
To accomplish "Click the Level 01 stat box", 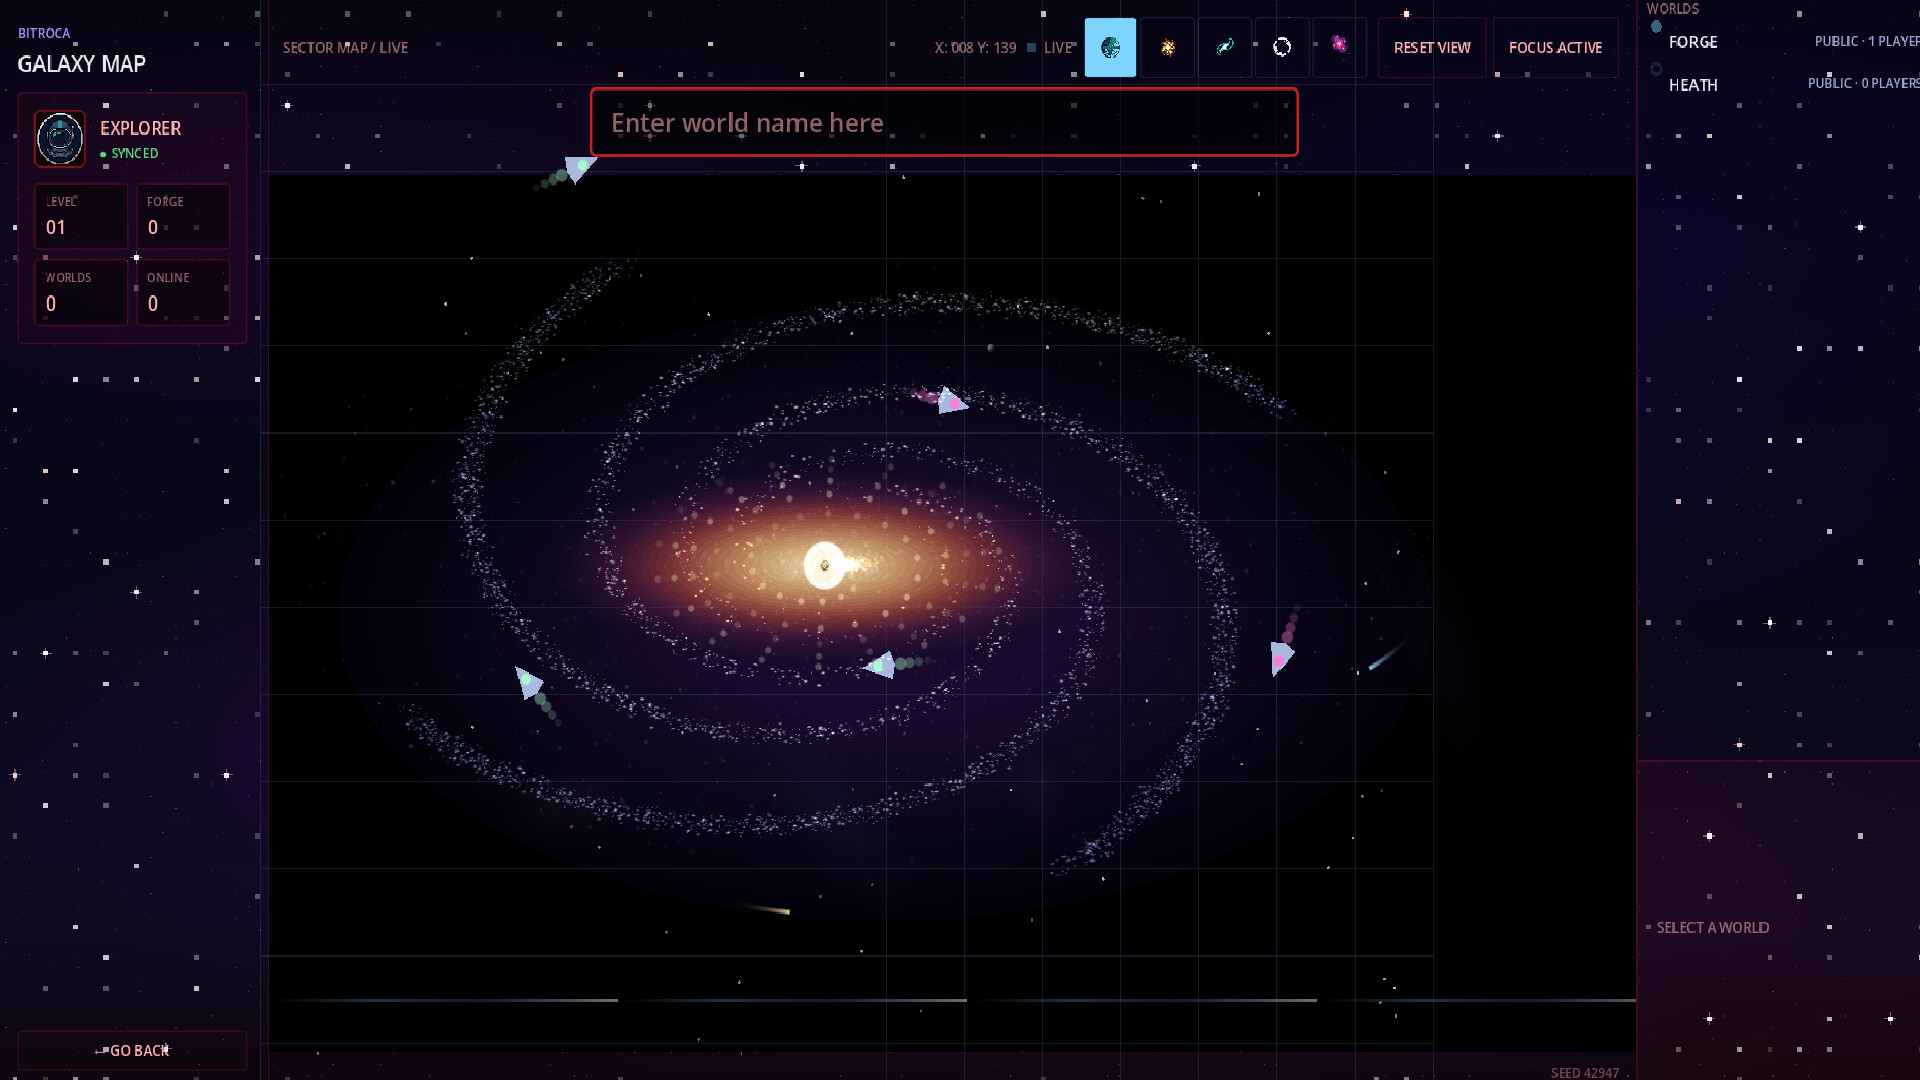I will click(x=81, y=216).
